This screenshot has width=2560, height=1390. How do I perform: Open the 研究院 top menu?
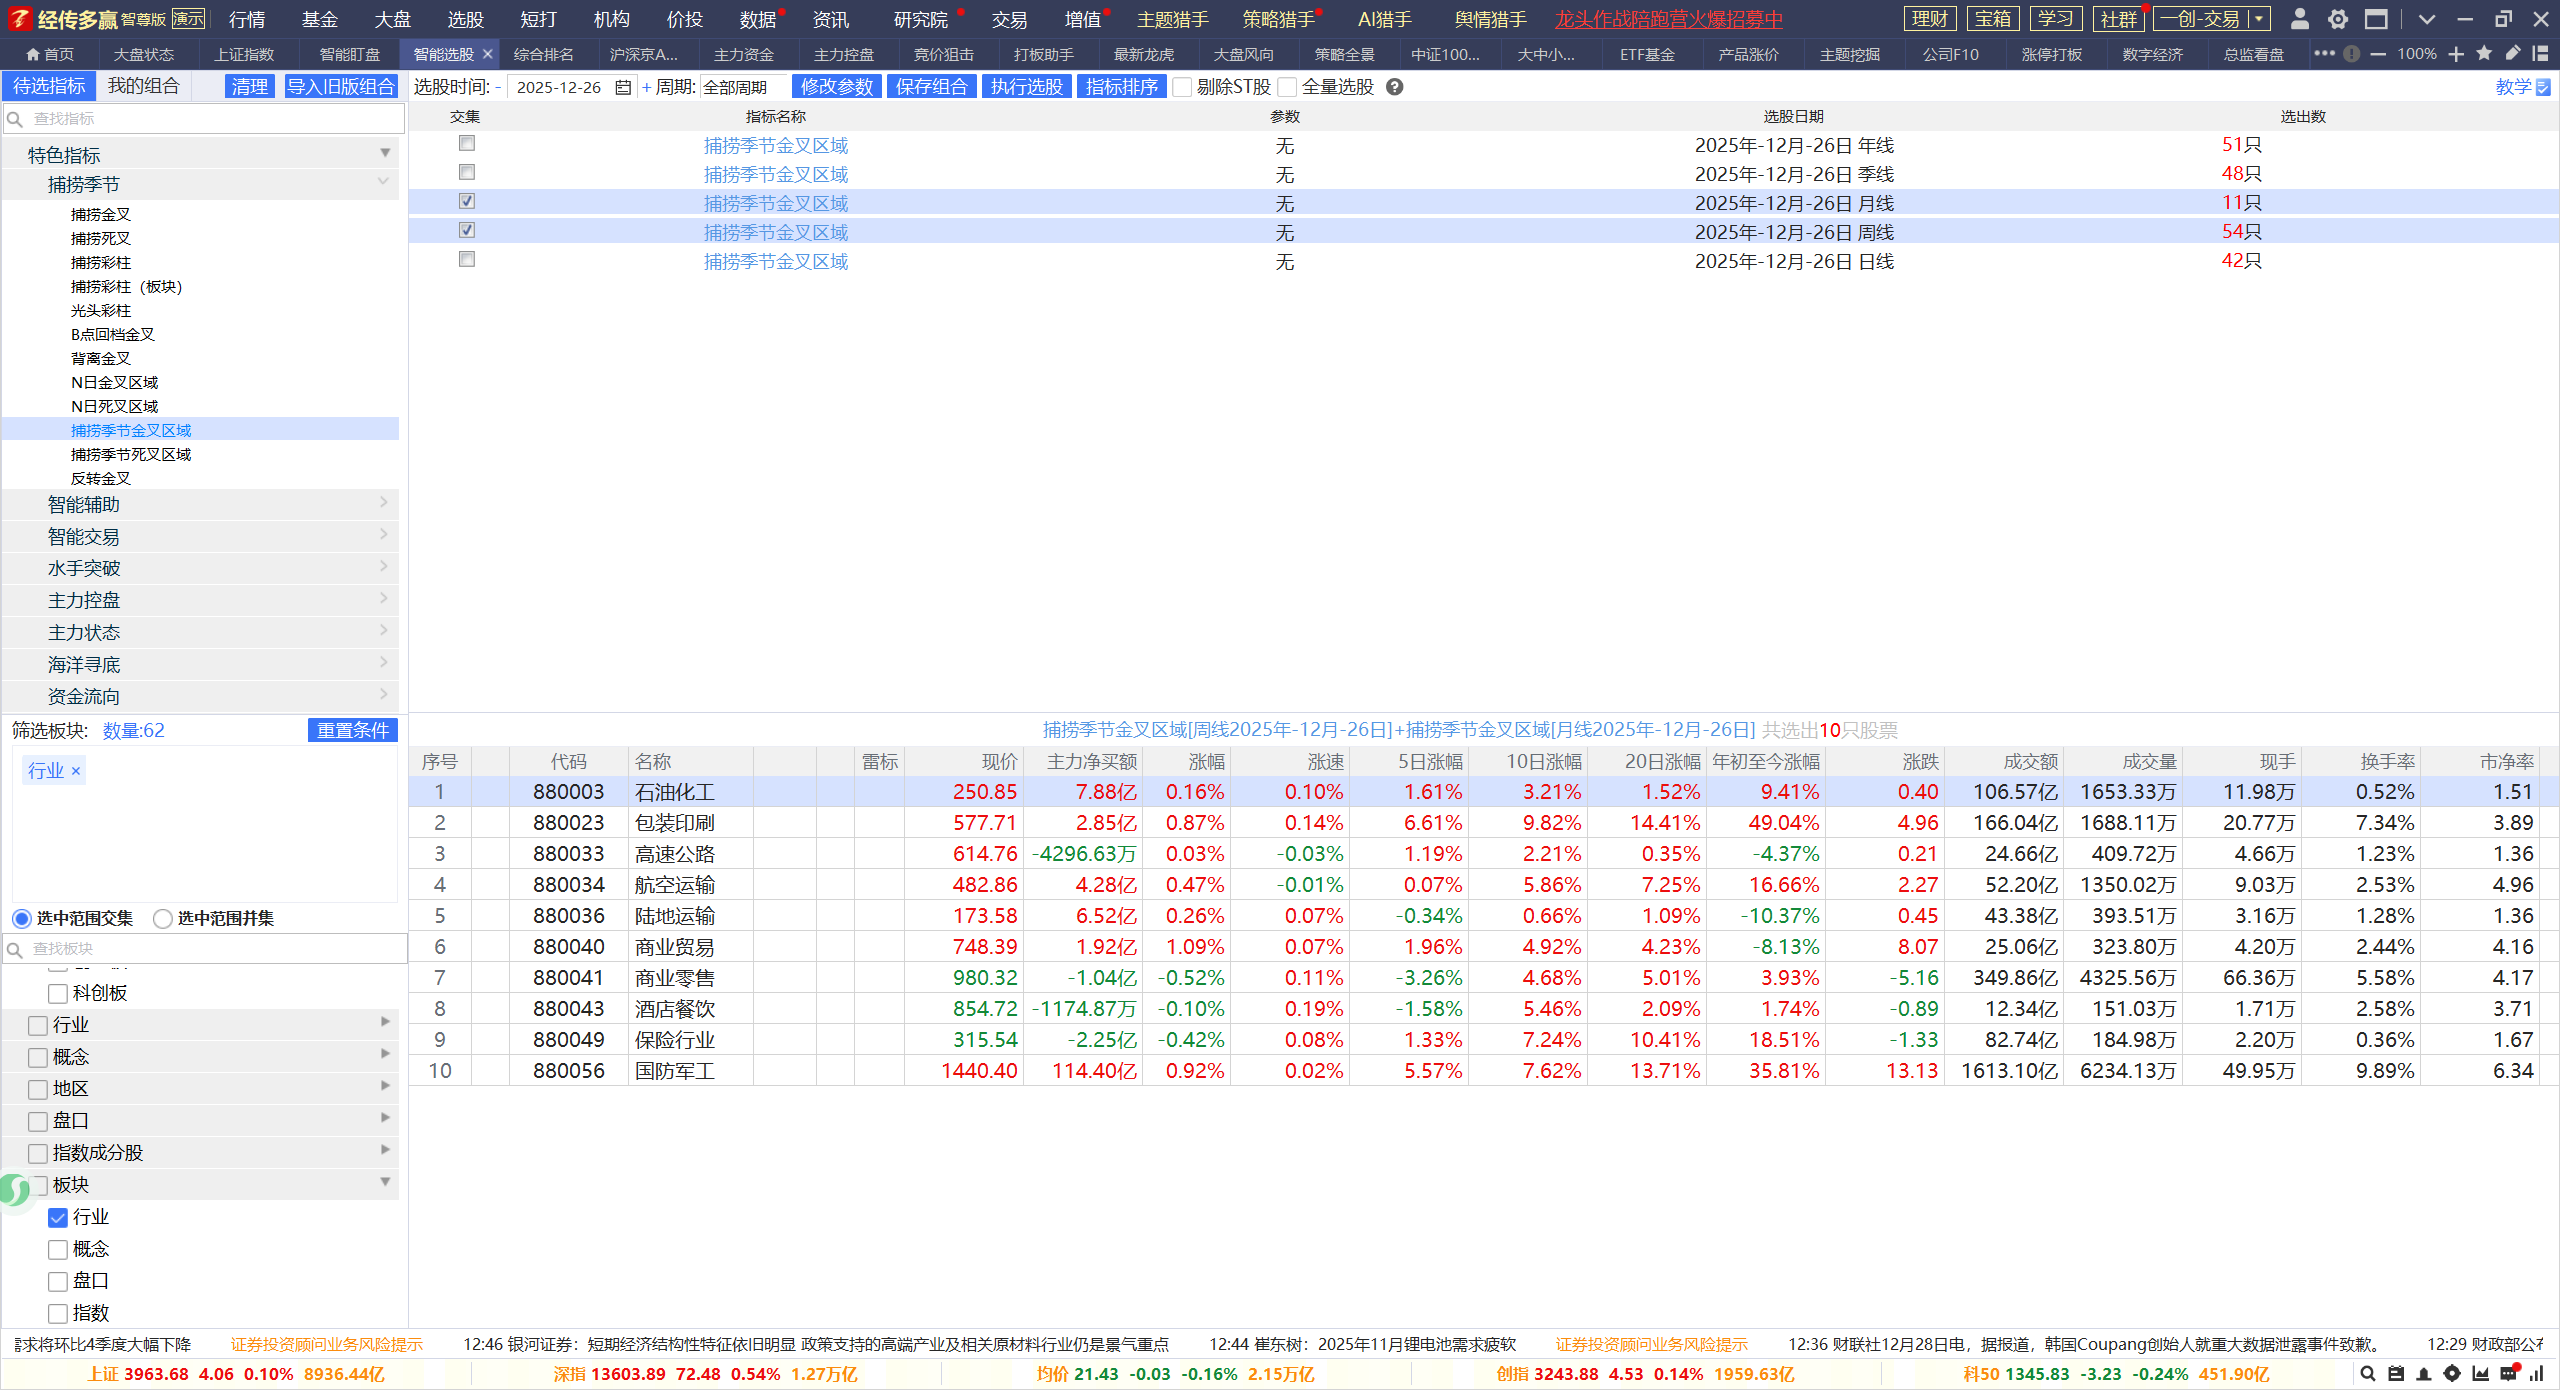(x=920, y=19)
